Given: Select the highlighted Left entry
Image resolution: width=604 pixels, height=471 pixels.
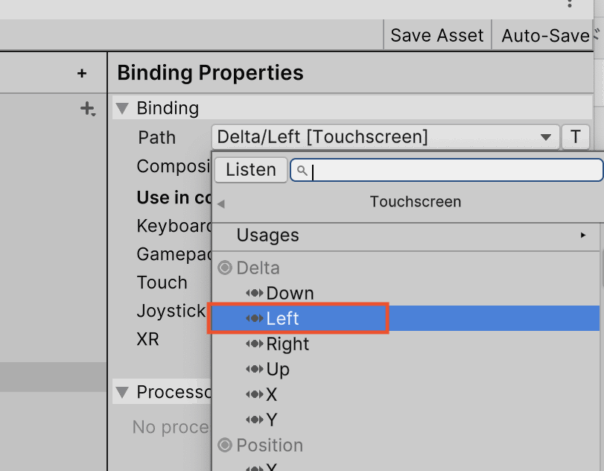Looking at the screenshot, I should (406, 318).
